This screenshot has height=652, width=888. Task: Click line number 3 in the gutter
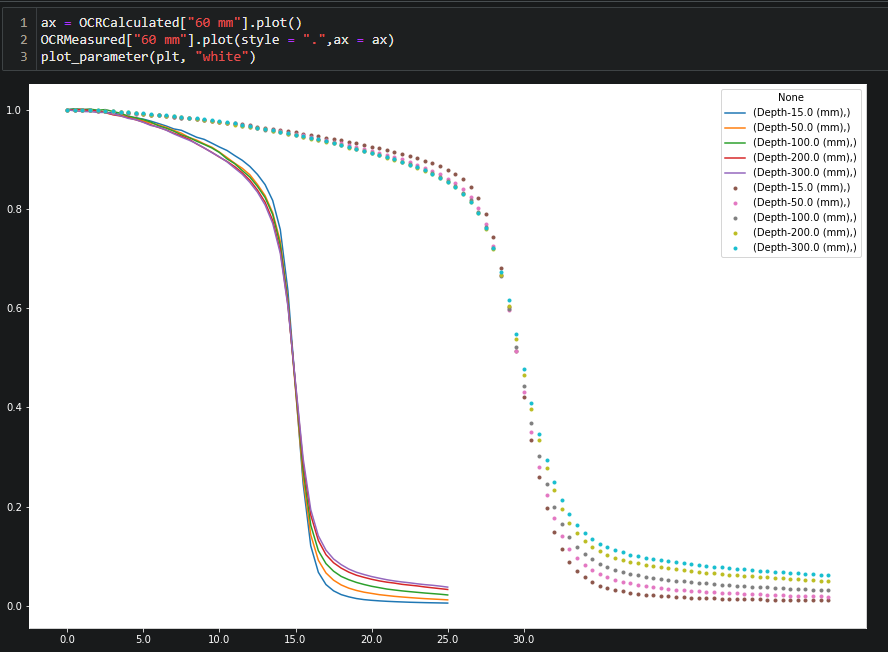coord(23,56)
